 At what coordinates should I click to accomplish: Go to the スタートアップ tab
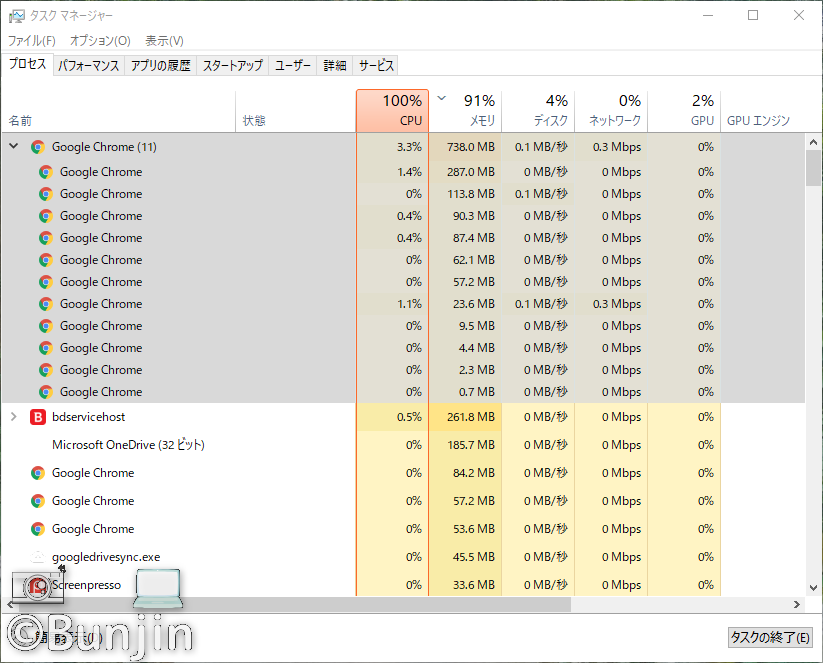233,66
